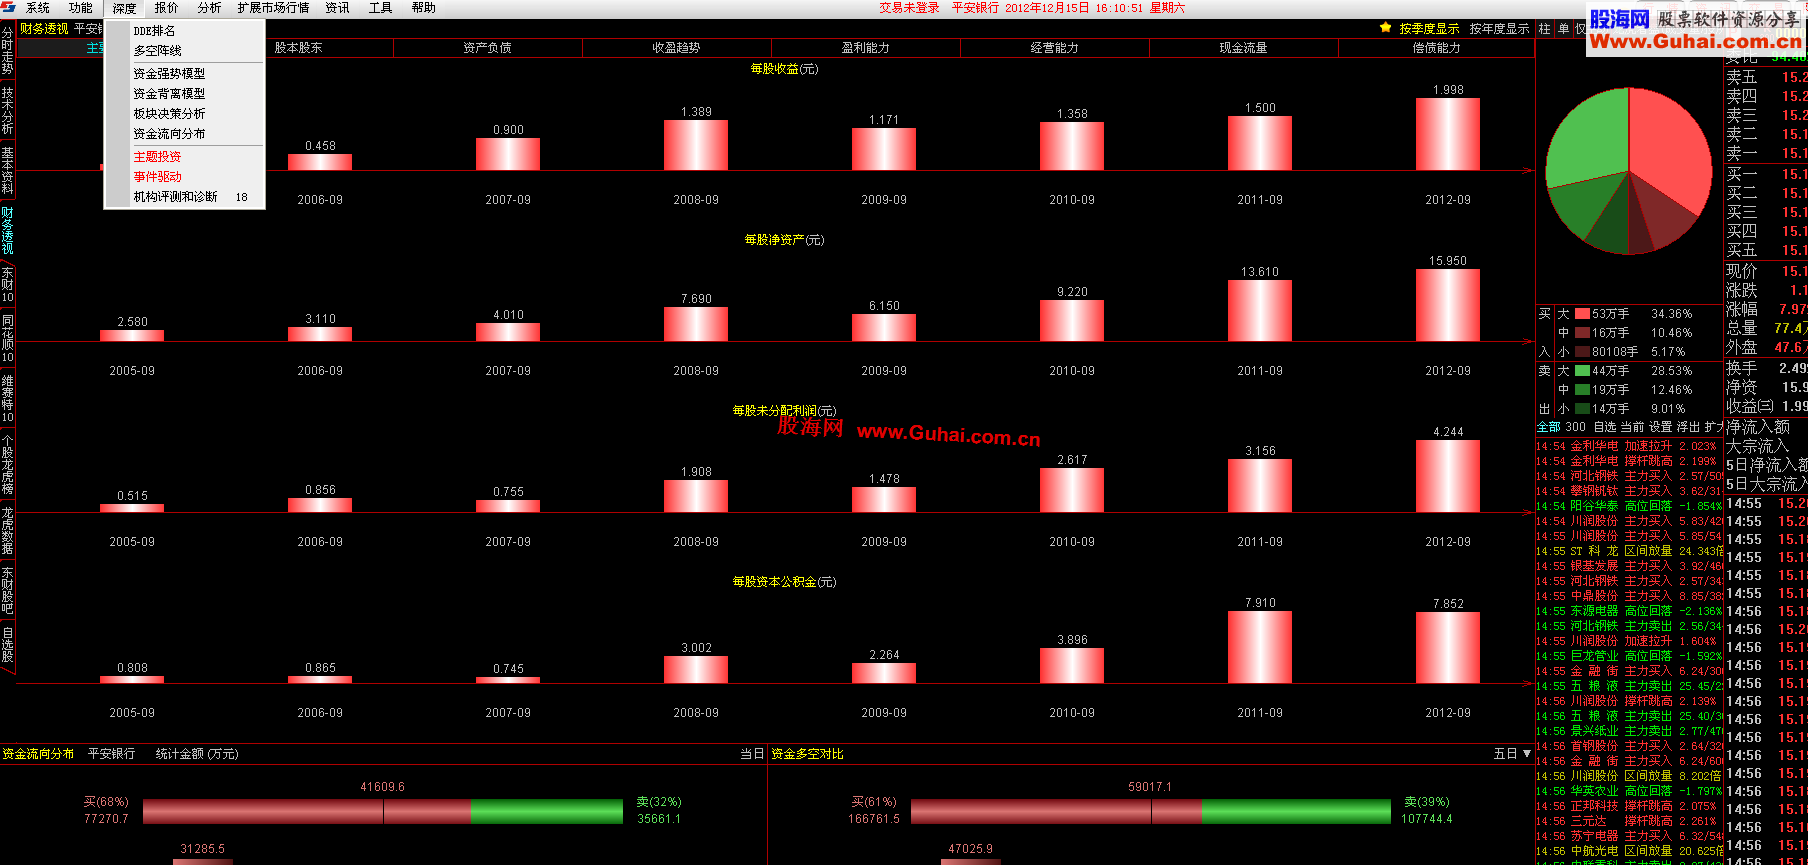Image resolution: width=1808 pixels, height=865 pixels.
Task: Open the 龙虎数据 side tab
Action: [7, 530]
